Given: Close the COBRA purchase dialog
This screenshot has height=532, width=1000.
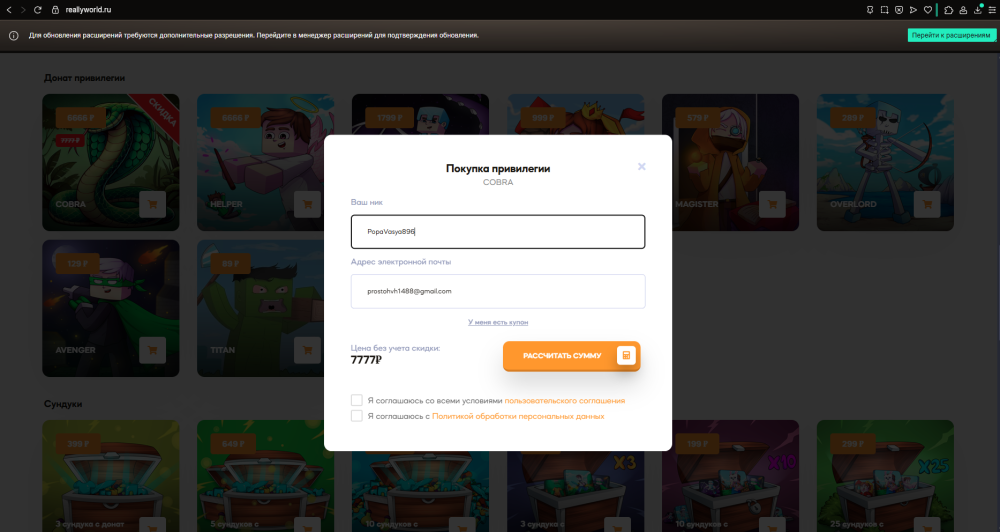Looking at the screenshot, I should point(642,166).
